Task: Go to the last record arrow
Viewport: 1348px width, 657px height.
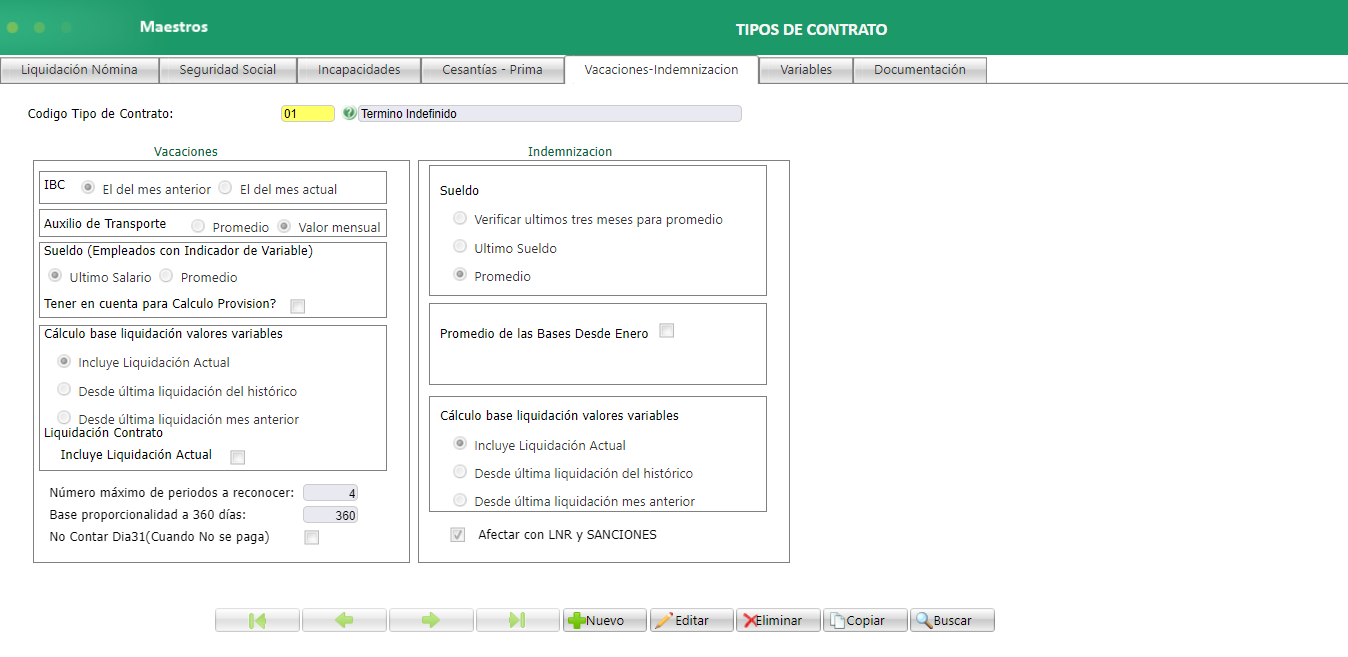Action: tap(518, 621)
